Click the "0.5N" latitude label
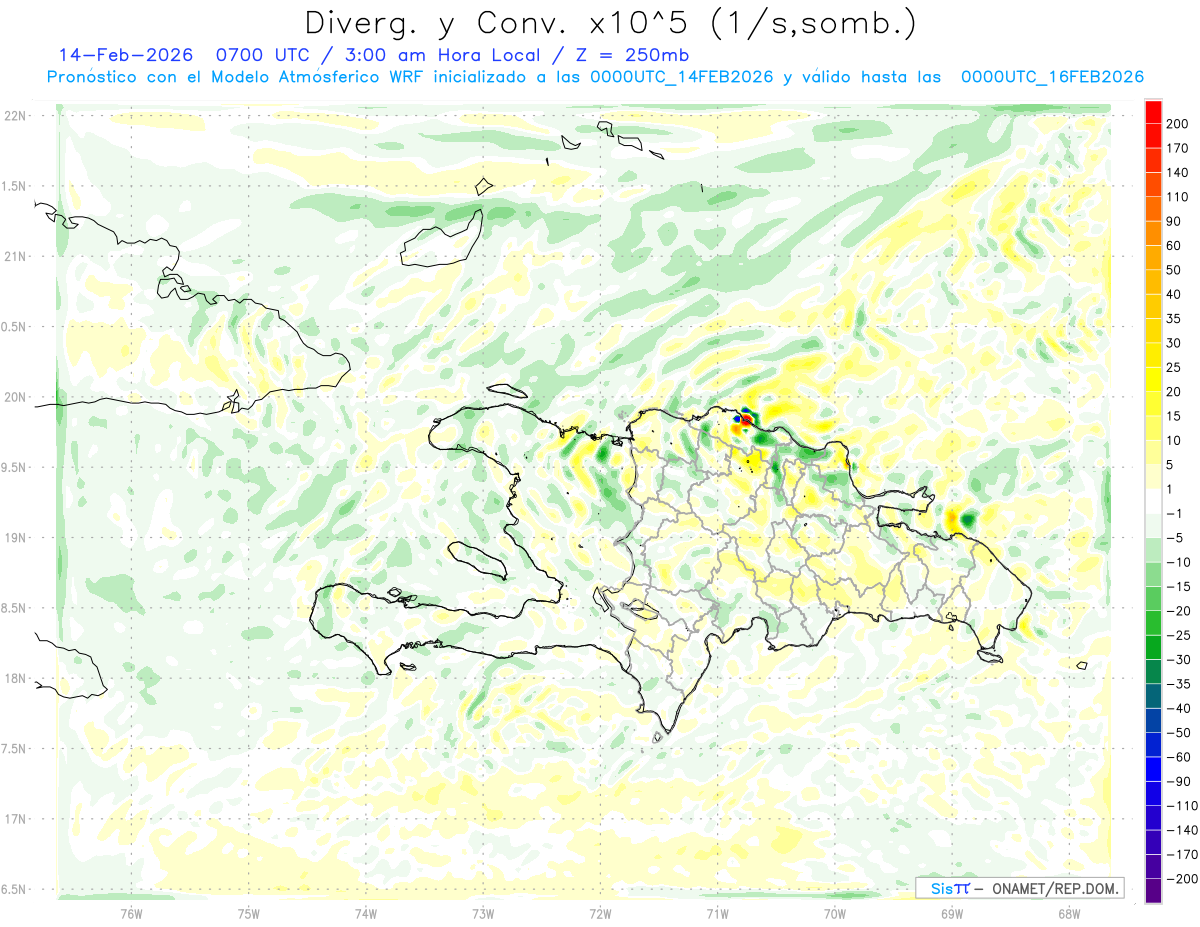Image resolution: width=1200 pixels, height=927 pixels. (15, 327)
